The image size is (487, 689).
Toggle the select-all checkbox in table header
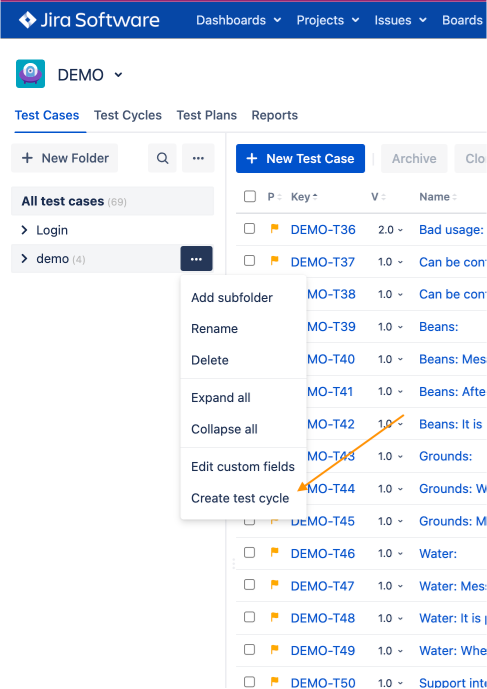click(250, 196)
